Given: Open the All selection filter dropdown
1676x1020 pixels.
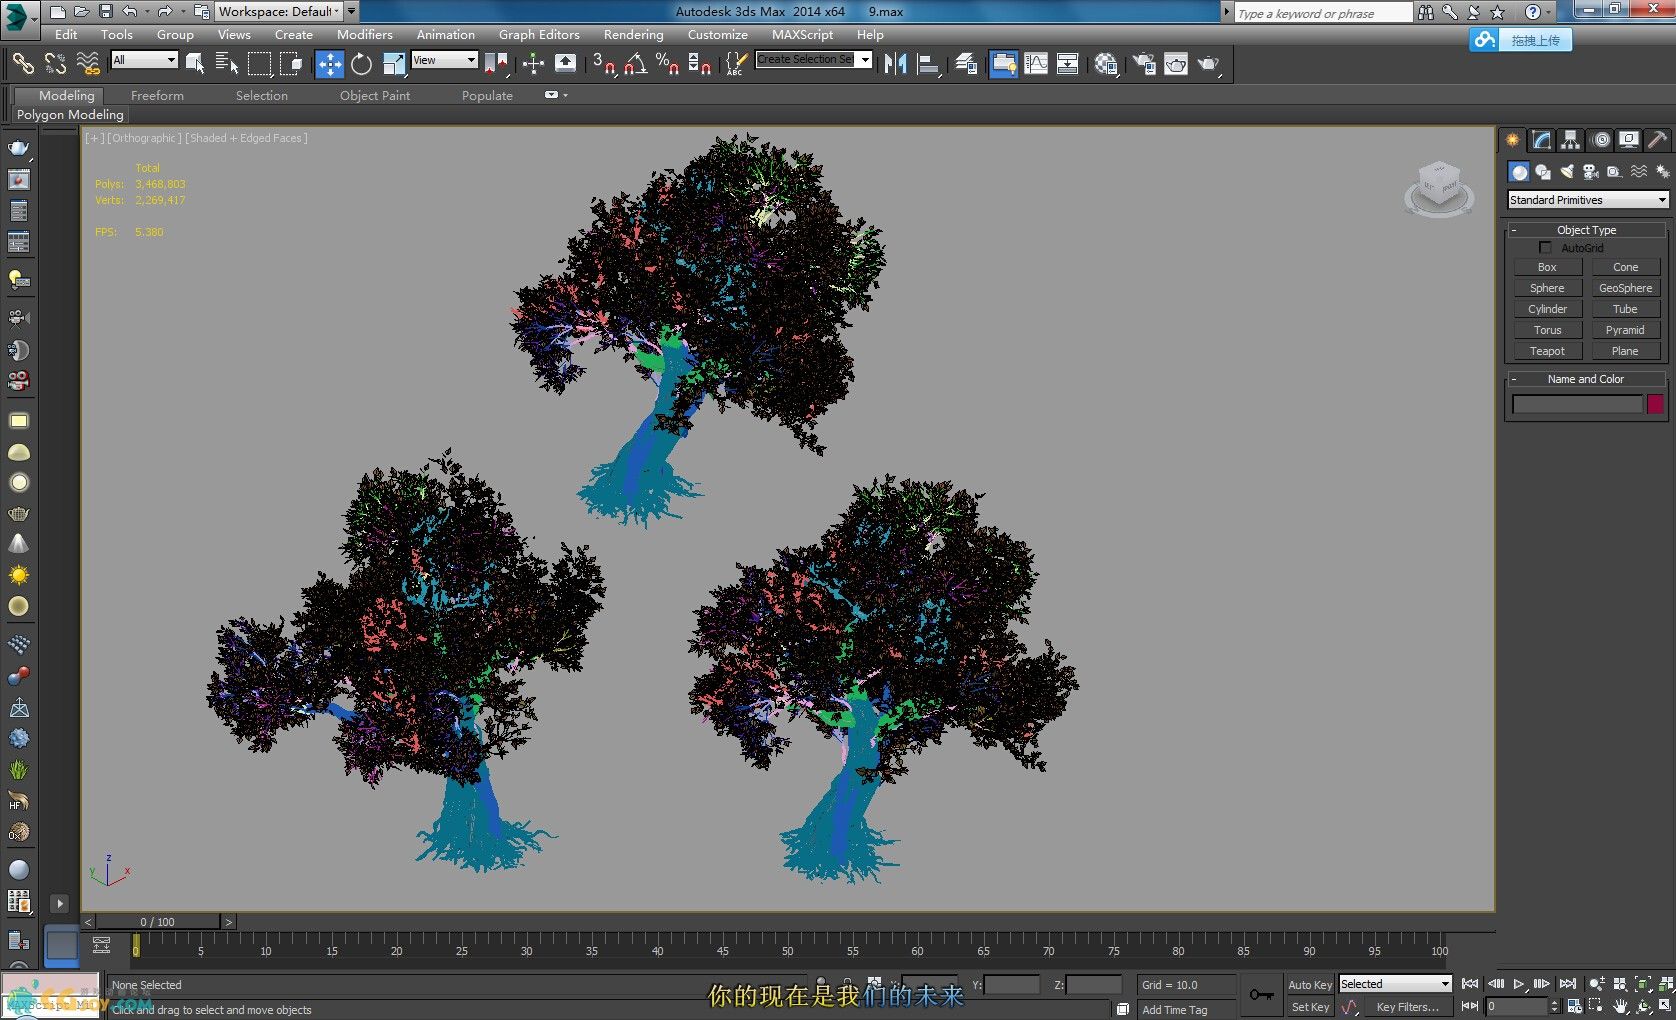Looking at the screenshot, I should 144,60.
